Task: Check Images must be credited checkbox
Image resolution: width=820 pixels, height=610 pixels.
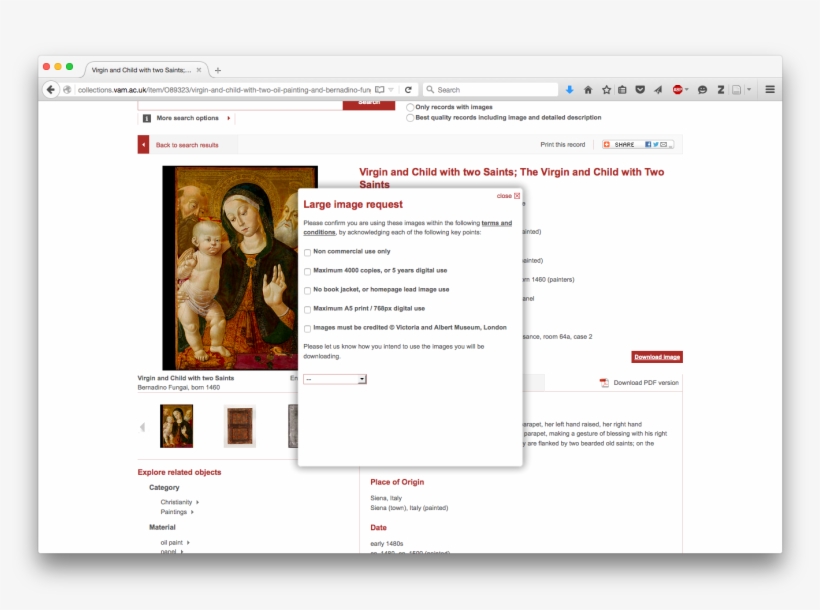Action: point(308,329)
